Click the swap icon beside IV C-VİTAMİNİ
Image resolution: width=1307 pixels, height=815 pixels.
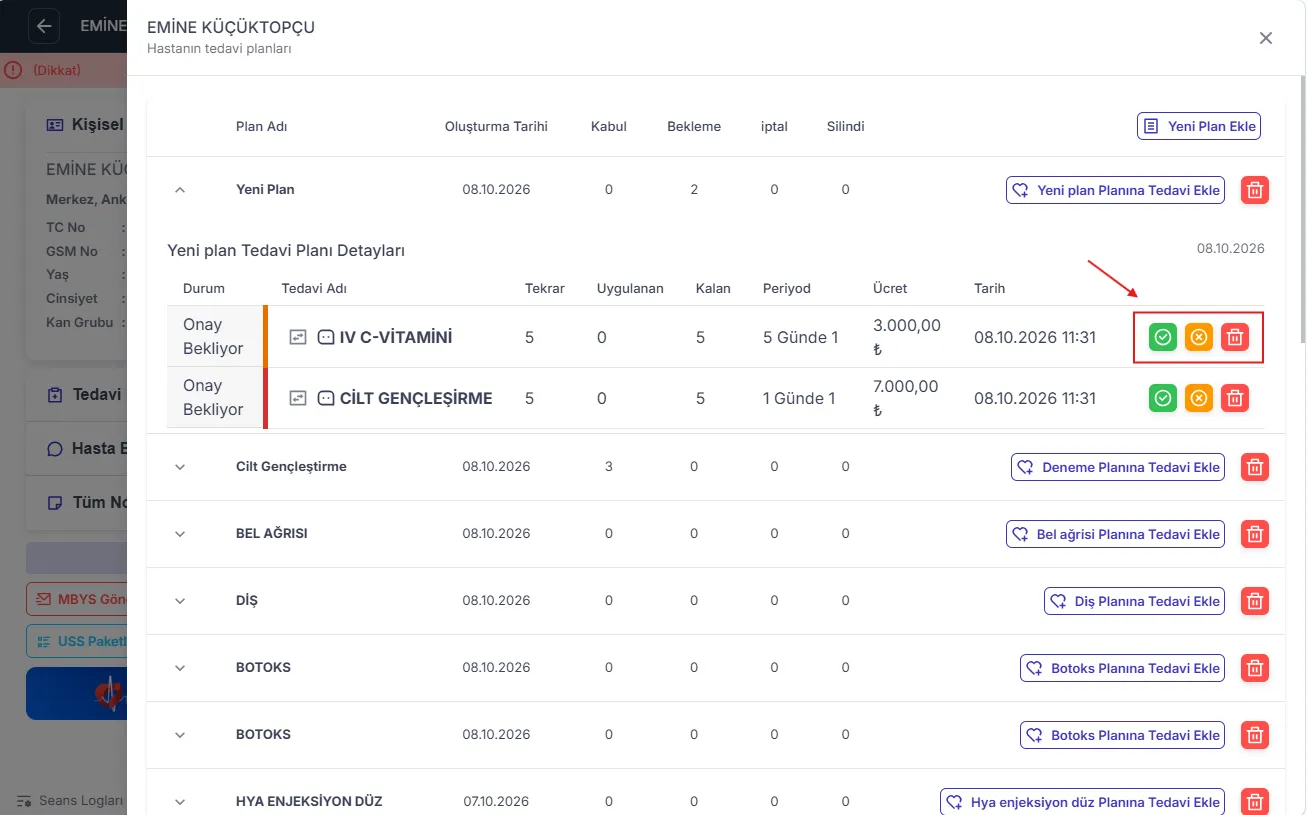[297, 337]
